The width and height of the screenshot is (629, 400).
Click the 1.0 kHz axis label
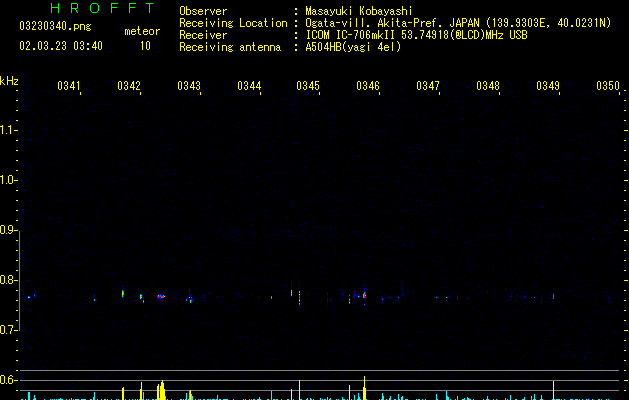click(8, 180)
